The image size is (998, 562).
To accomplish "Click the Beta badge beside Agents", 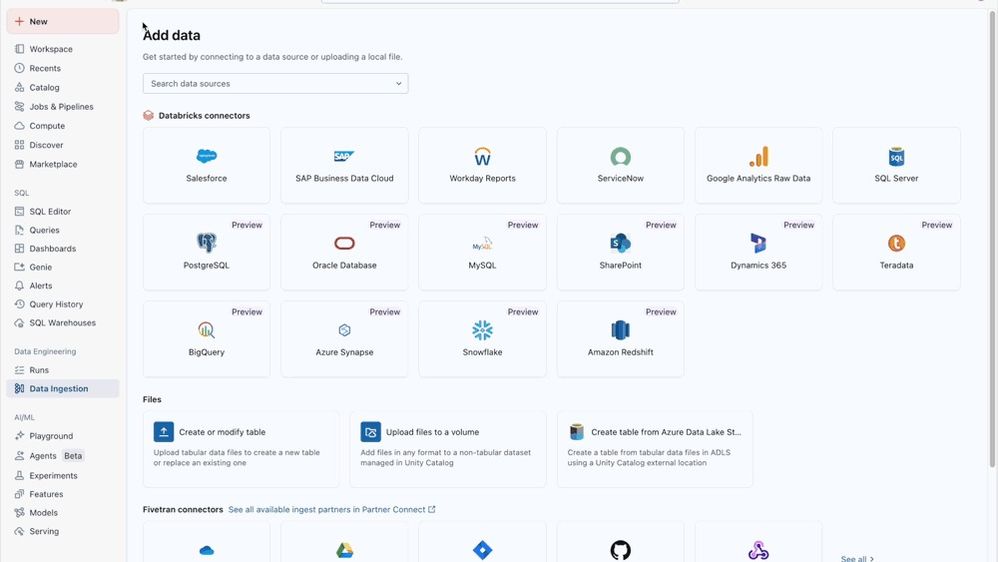I will [x=73, y=456].
